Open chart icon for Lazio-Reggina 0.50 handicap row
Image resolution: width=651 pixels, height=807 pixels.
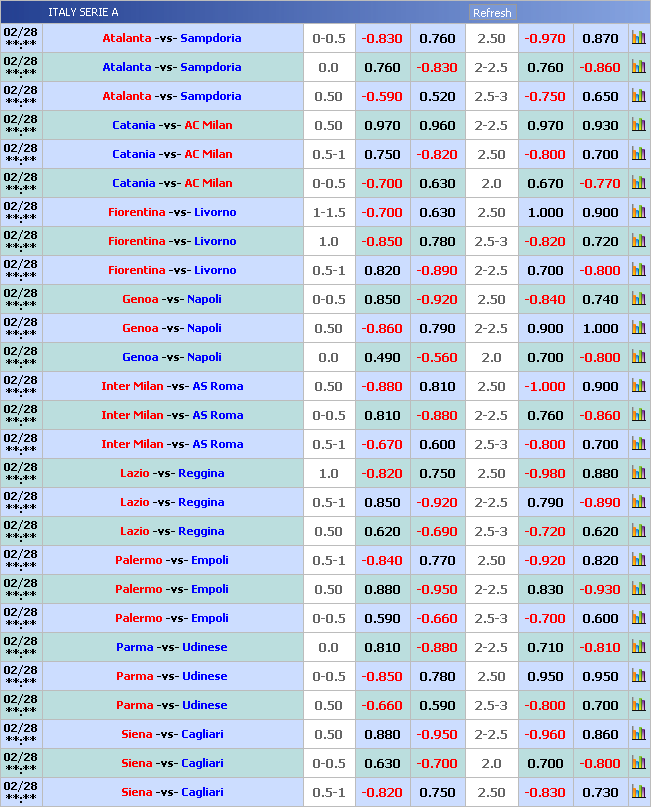(x=639, y=531)
